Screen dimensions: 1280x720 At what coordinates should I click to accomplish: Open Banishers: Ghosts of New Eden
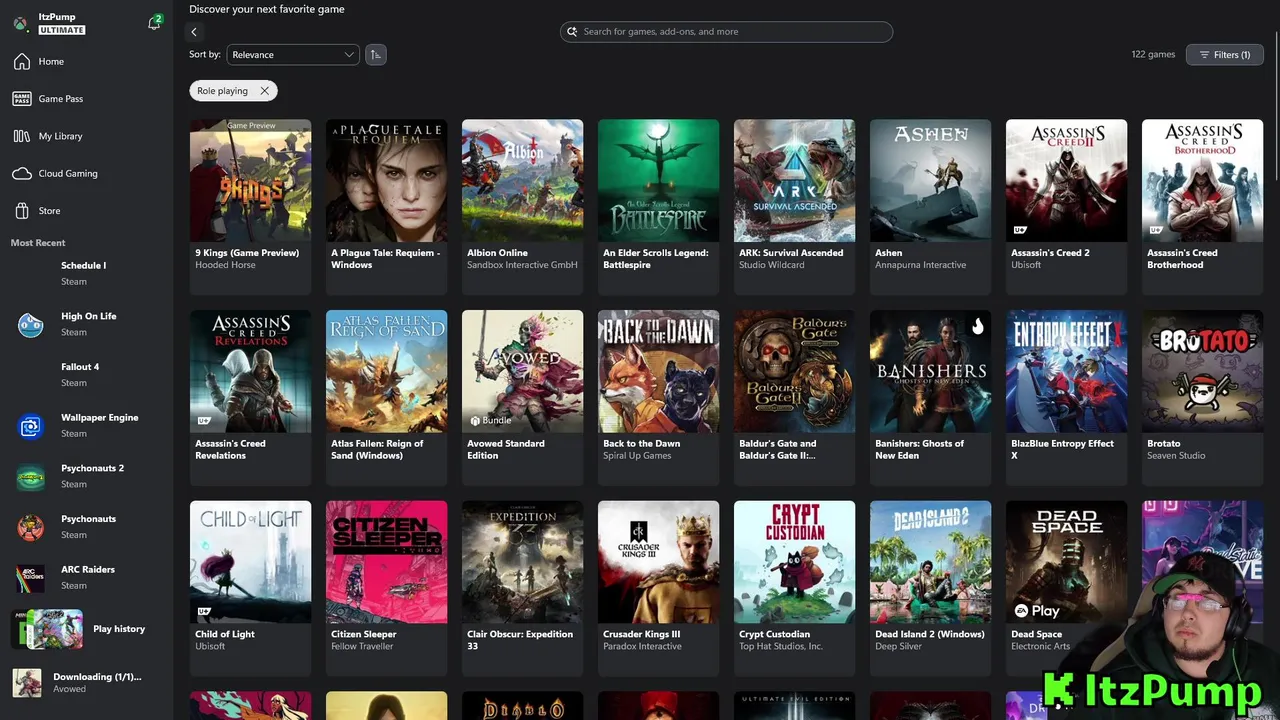[x=930, y=398]
